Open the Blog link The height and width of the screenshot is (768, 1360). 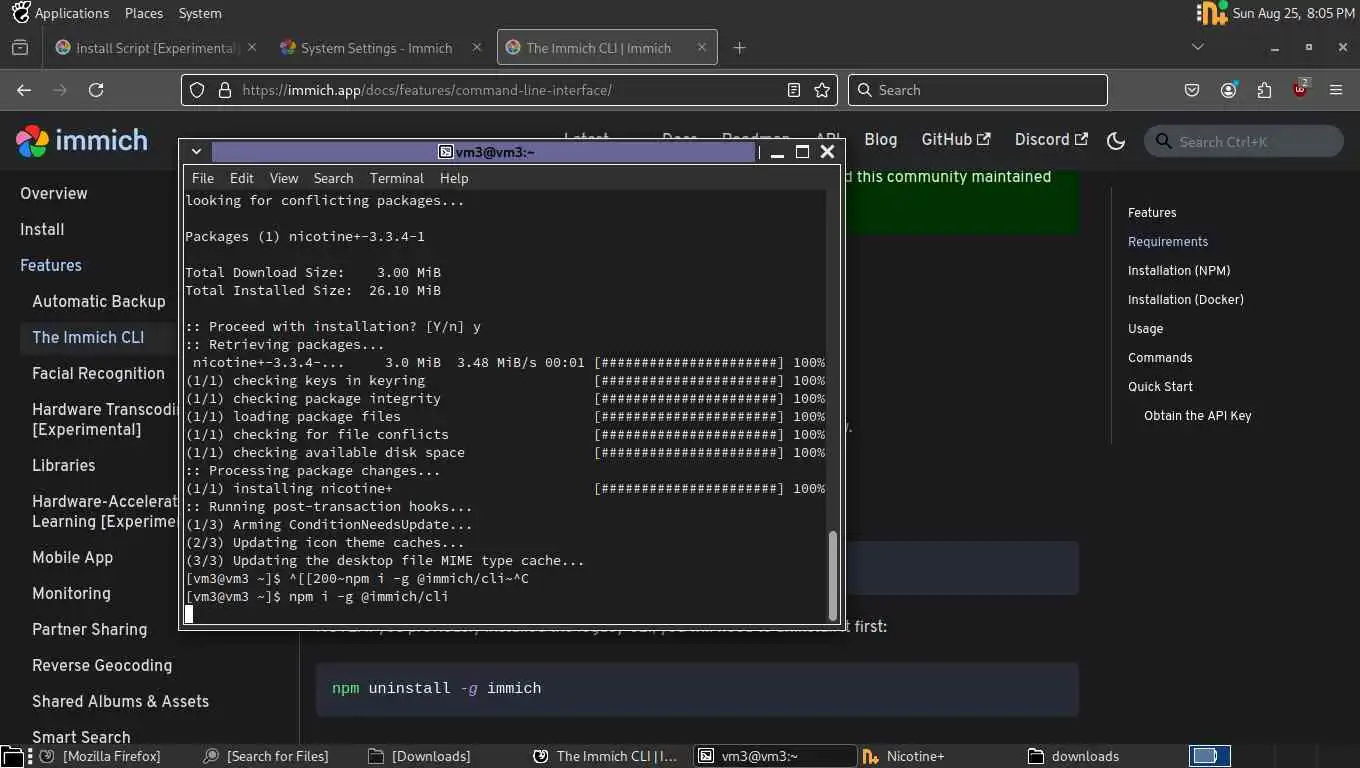tap(880, 140)
